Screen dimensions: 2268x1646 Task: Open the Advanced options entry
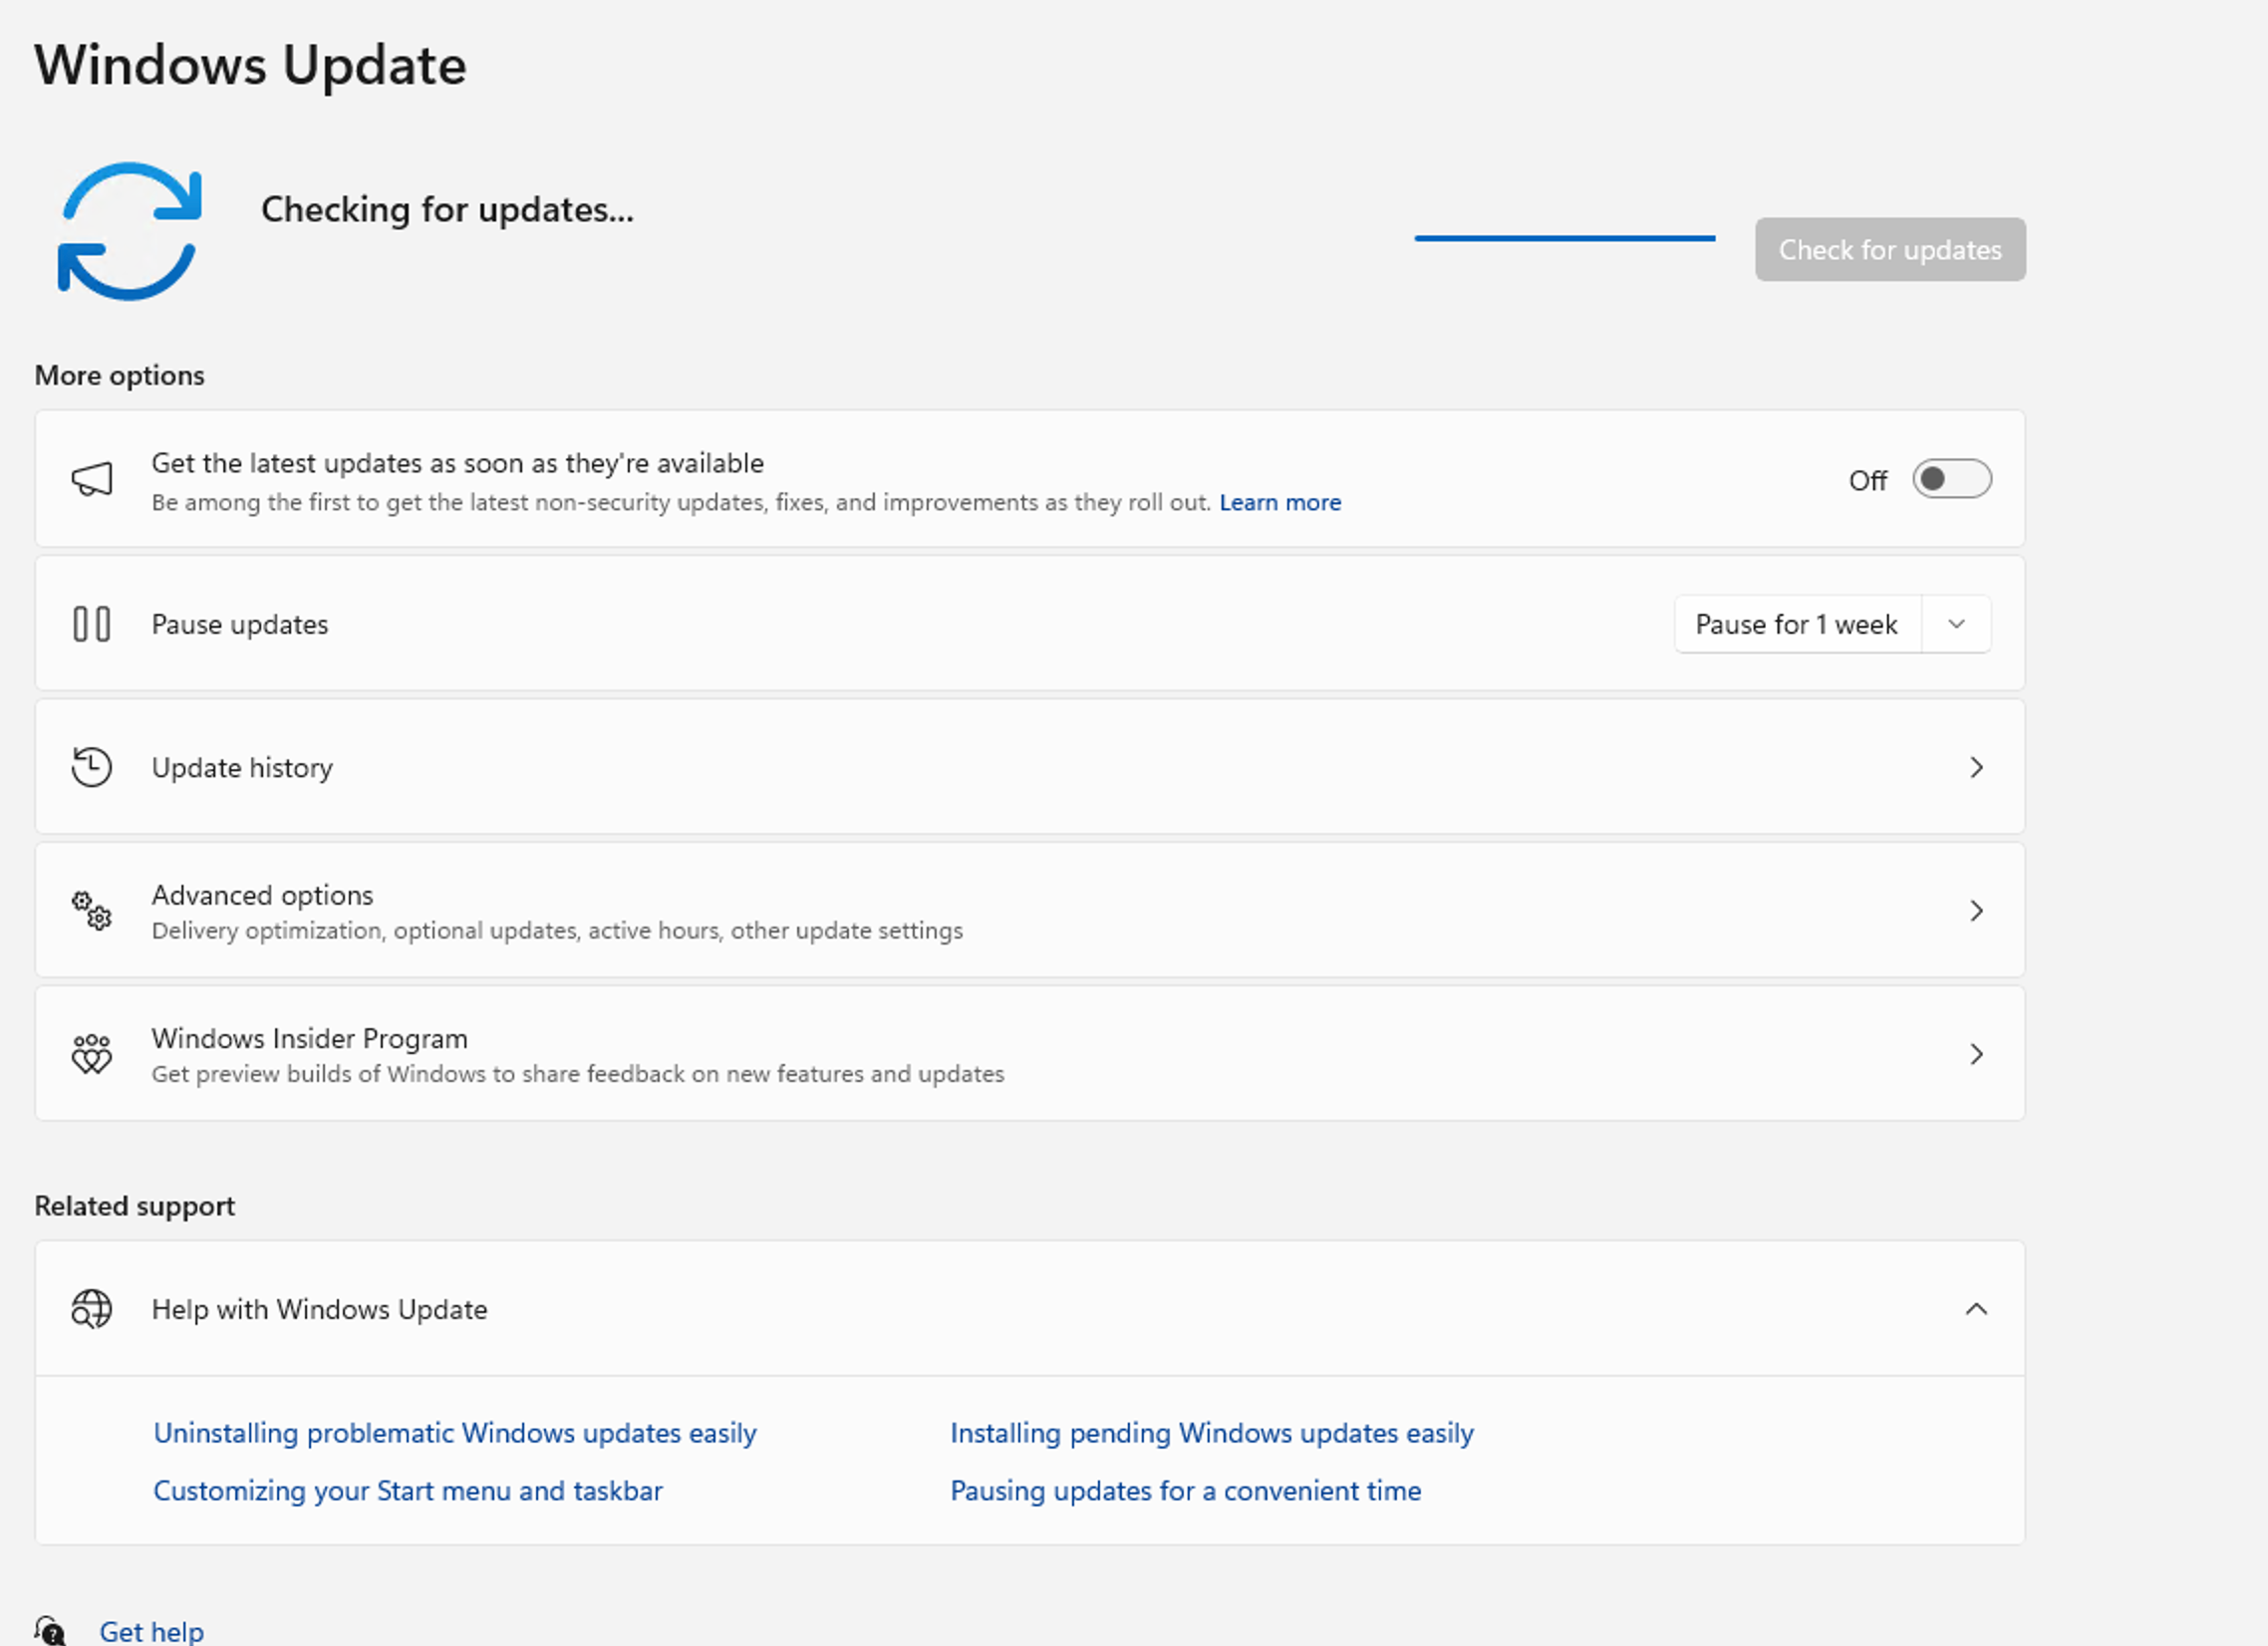click(262, 895)
